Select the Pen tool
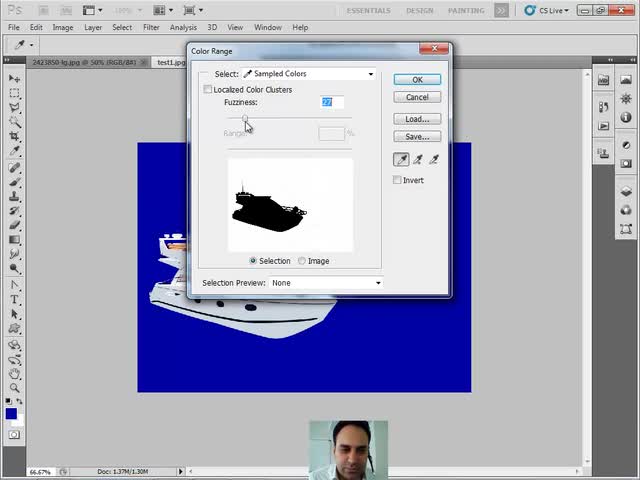Viewport: 640px width, 480px height. click(14, 285)
